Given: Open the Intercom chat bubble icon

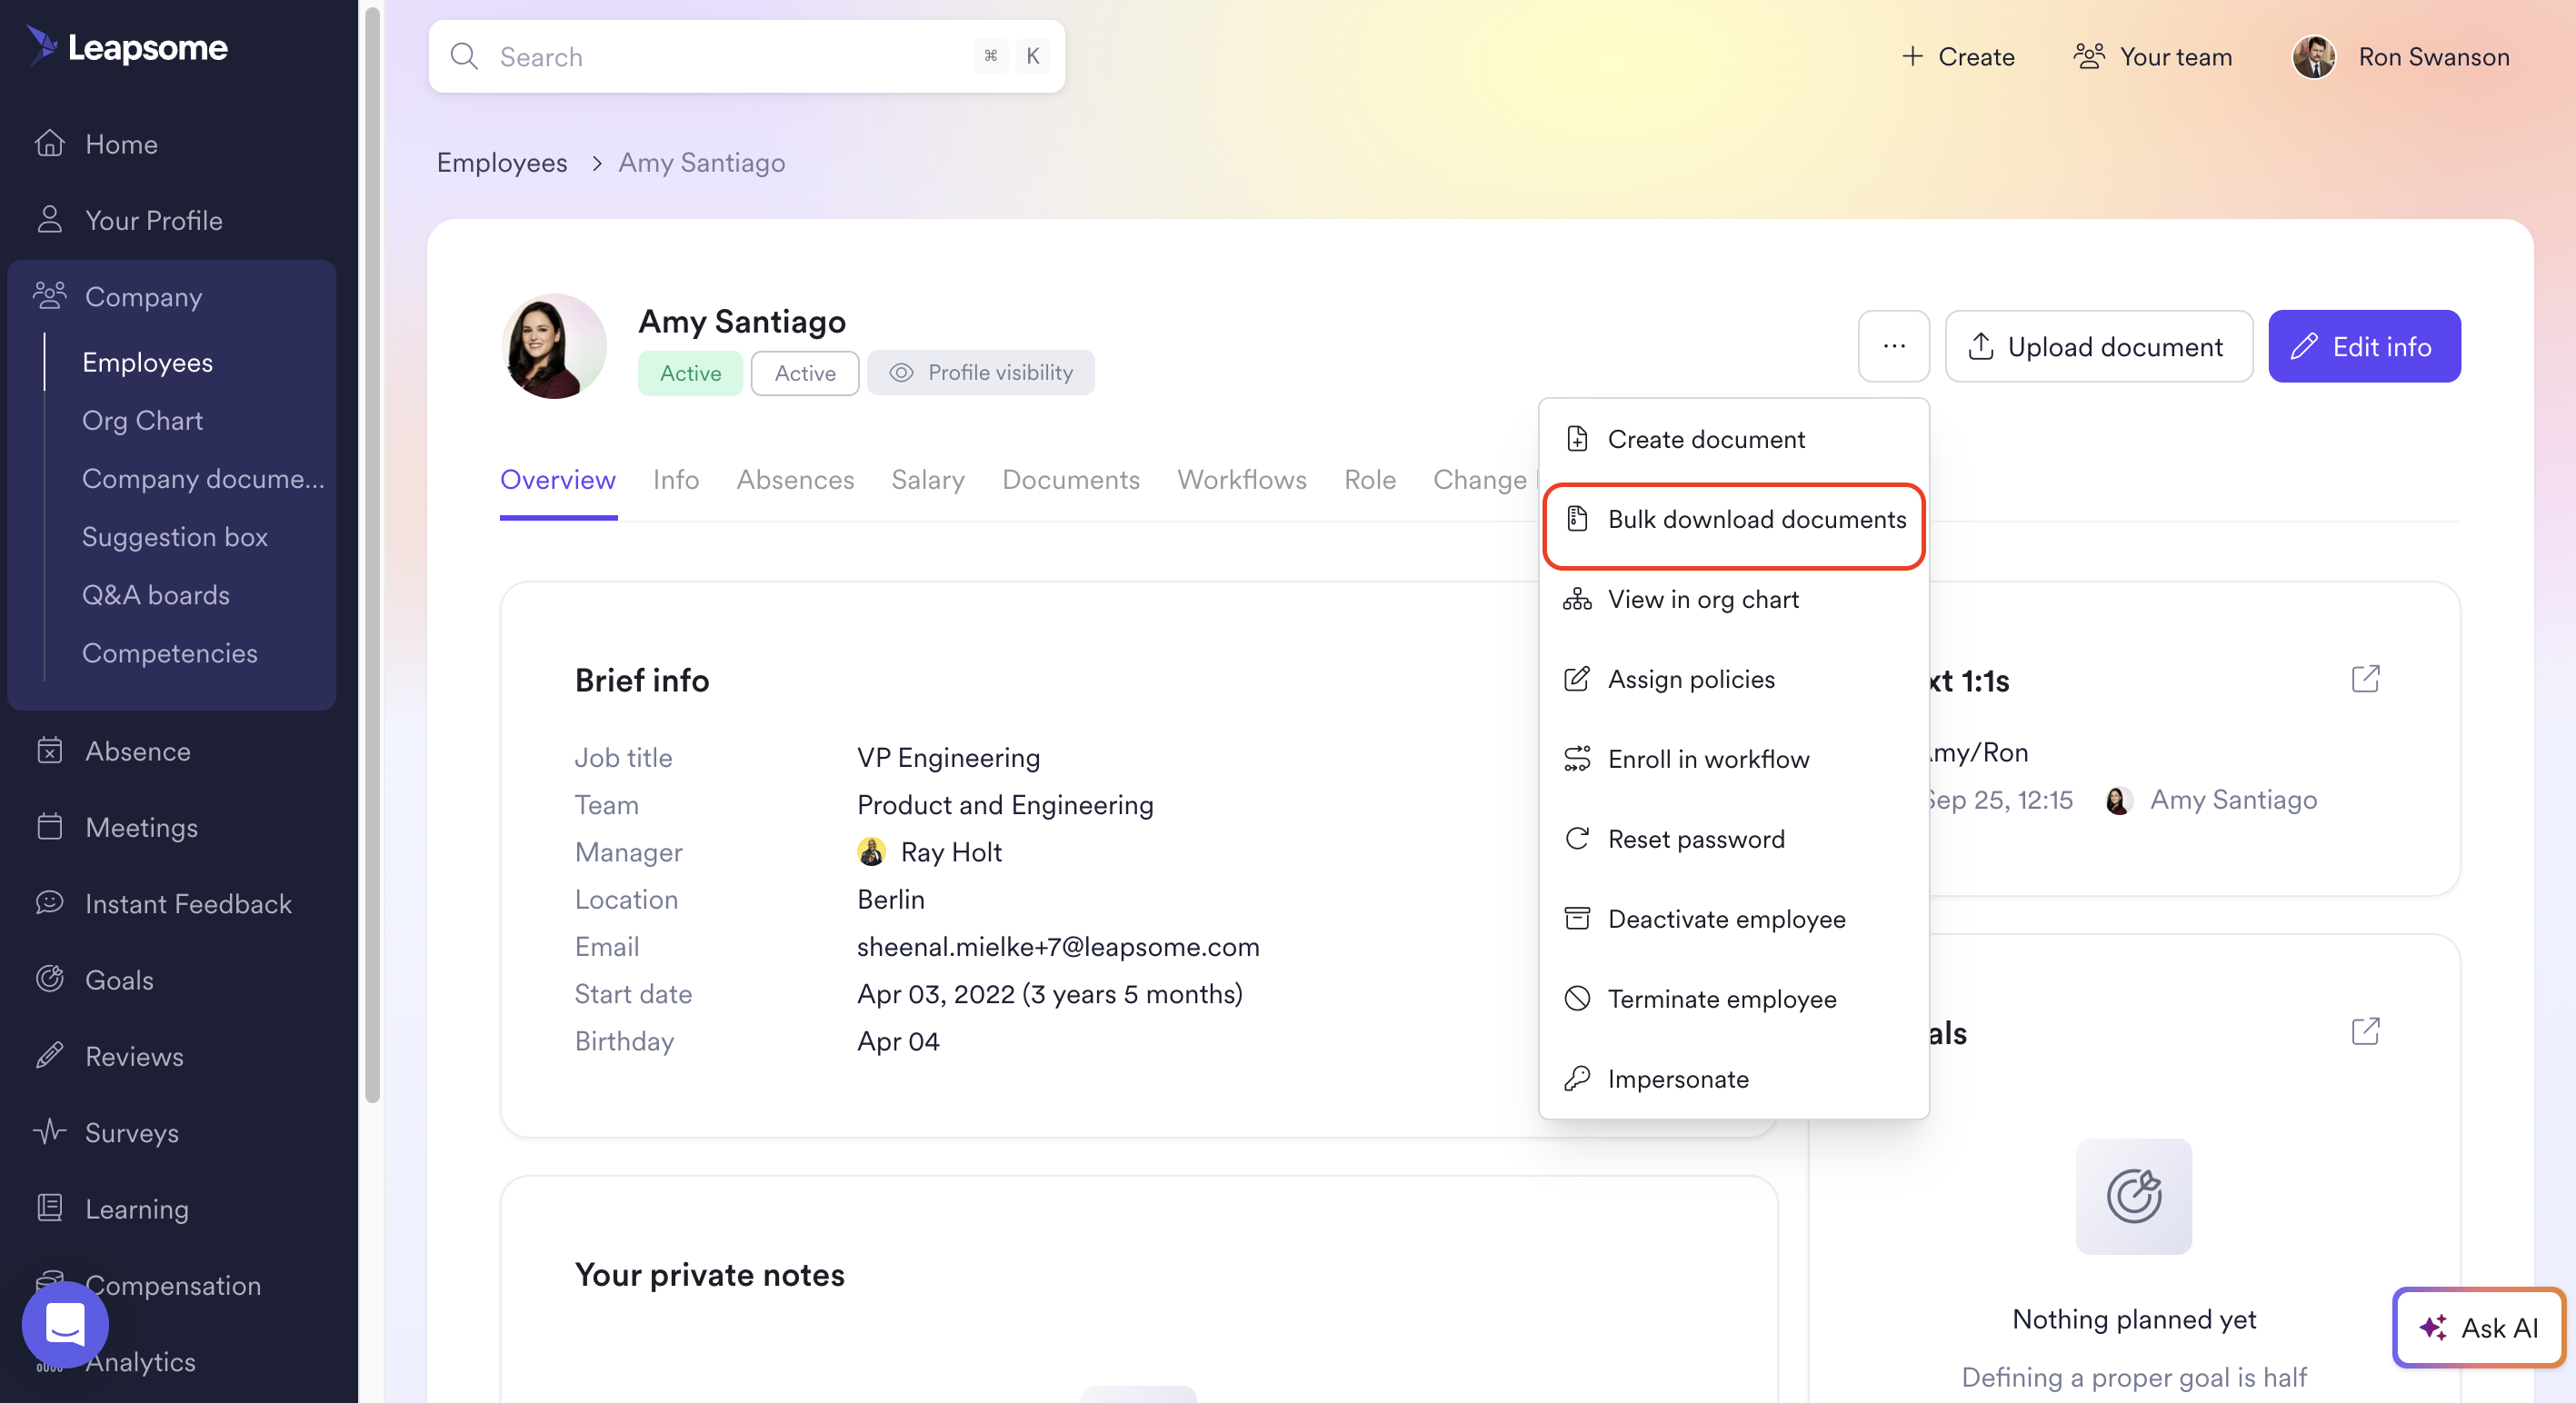Looking at the screenshot, I should click(x=65, y=1324).
